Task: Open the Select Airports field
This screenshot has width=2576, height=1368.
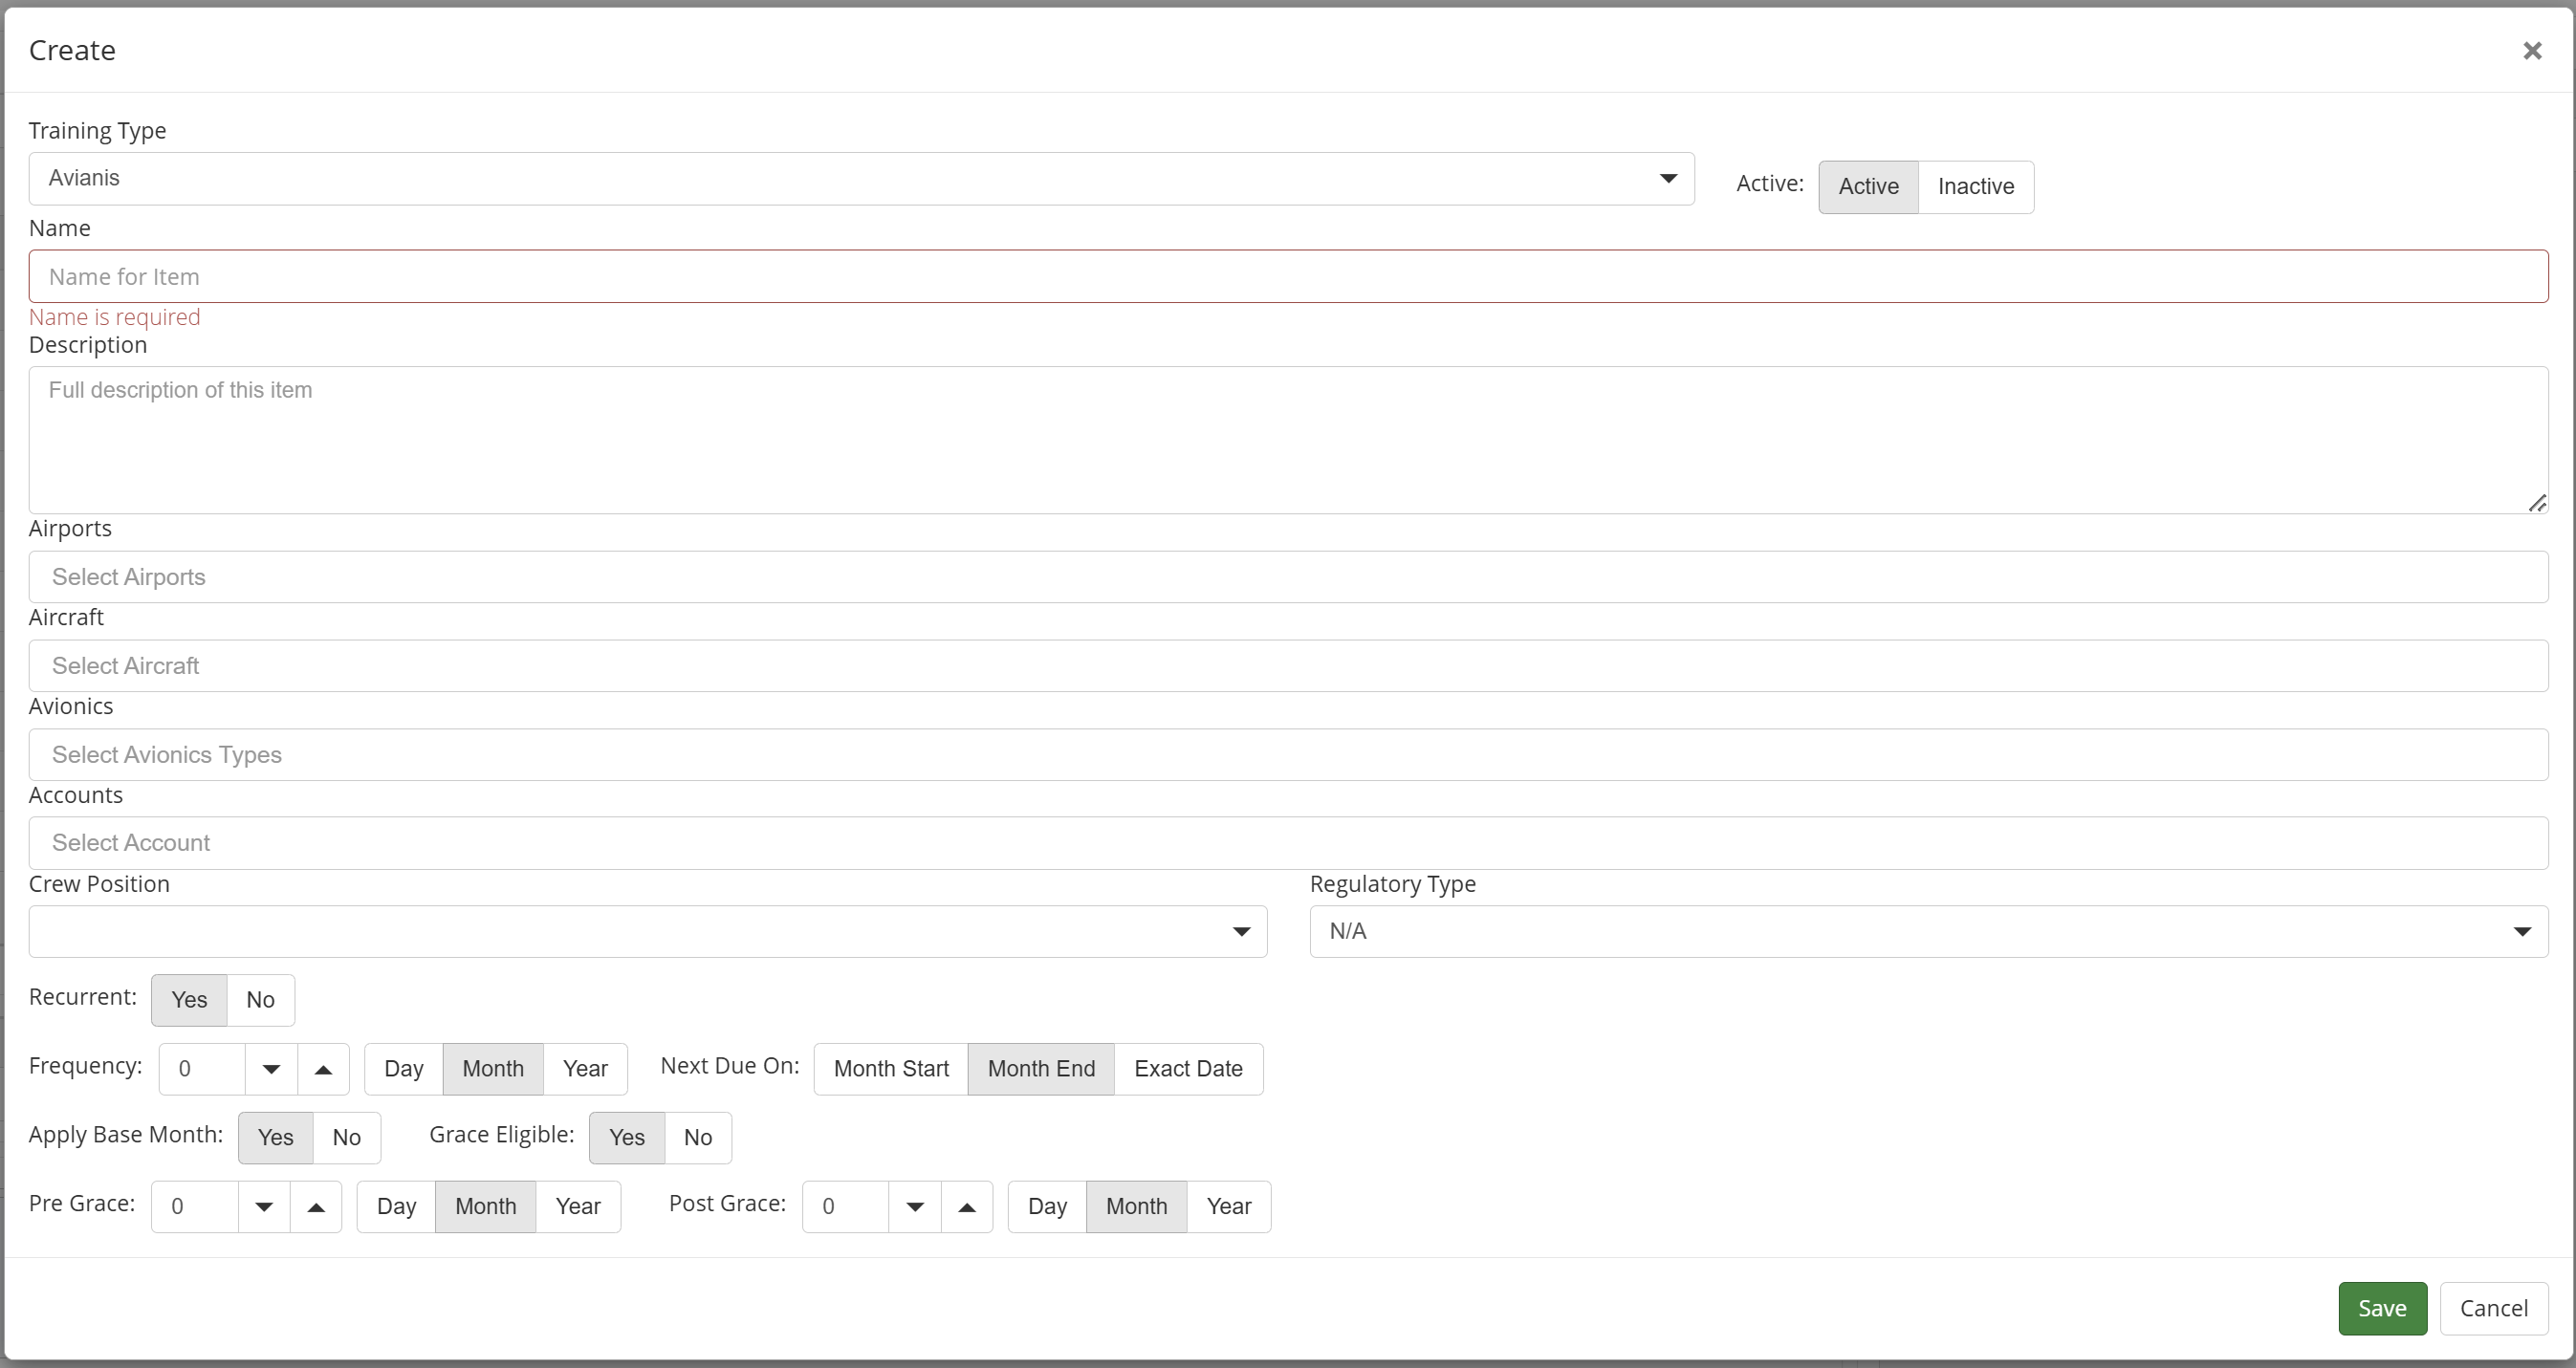Action: click(x=1288, y=577)
